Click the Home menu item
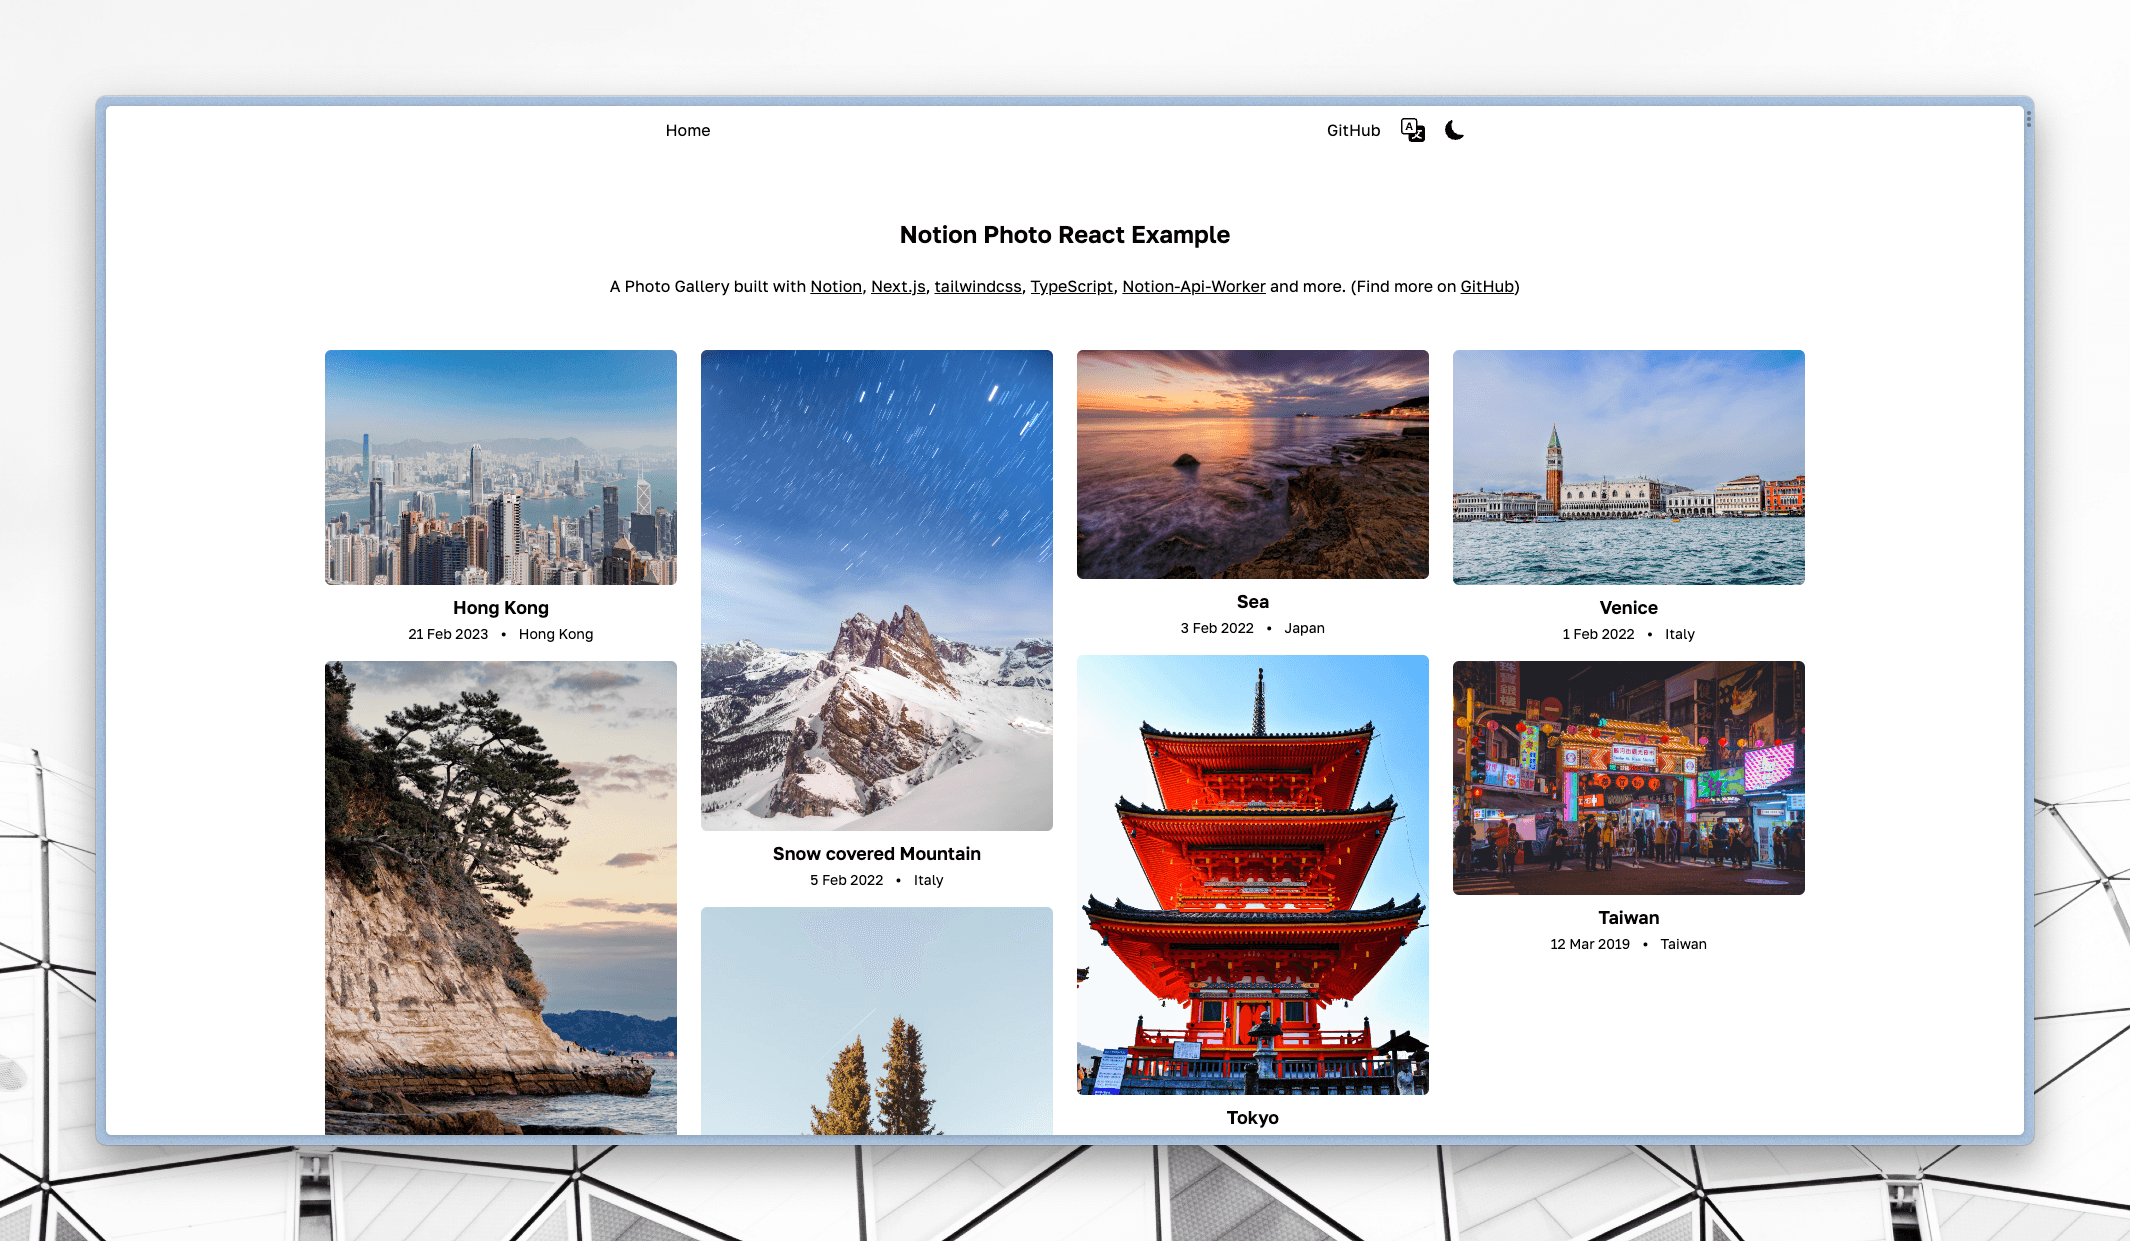2130x1241 pixels. tap(688, 130)
